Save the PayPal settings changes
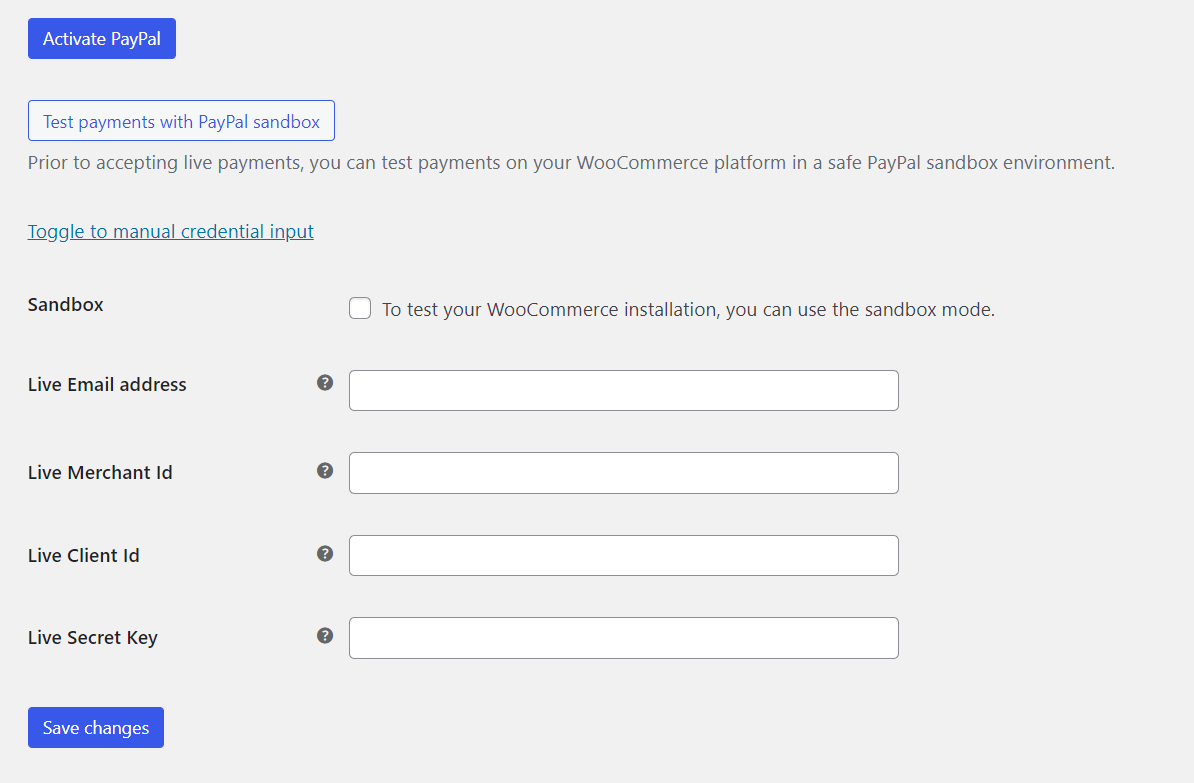The width and height of the screenshot is (1194, 783). pos(95,727)
